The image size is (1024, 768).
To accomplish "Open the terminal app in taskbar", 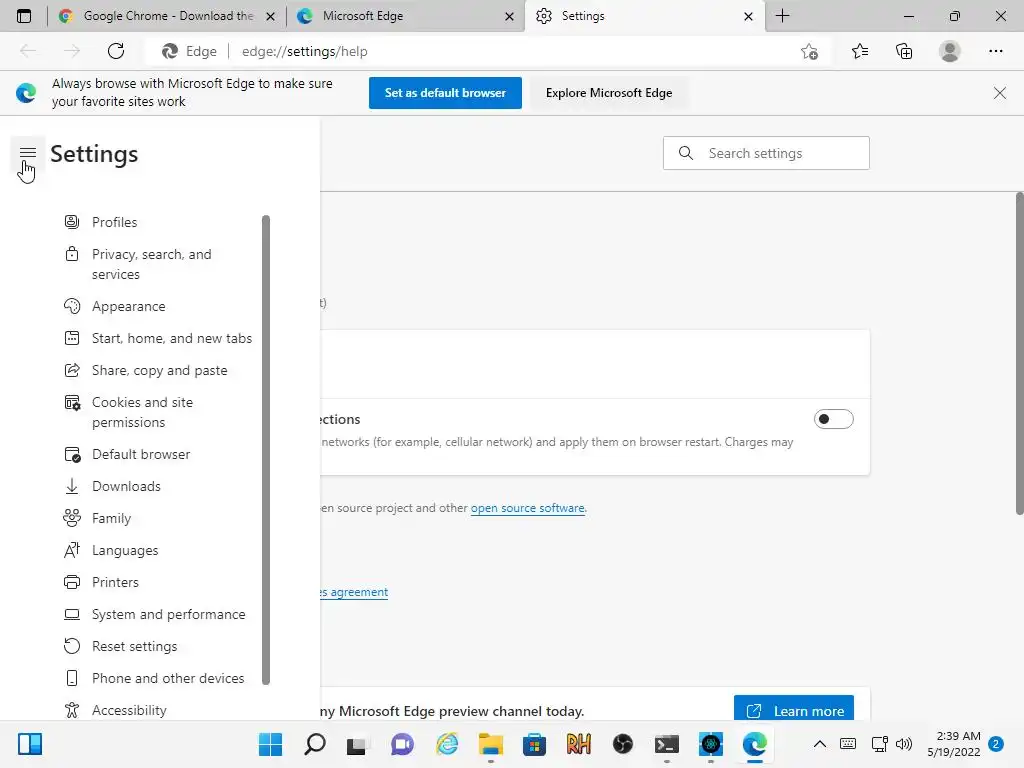I will tap(667, 744).
